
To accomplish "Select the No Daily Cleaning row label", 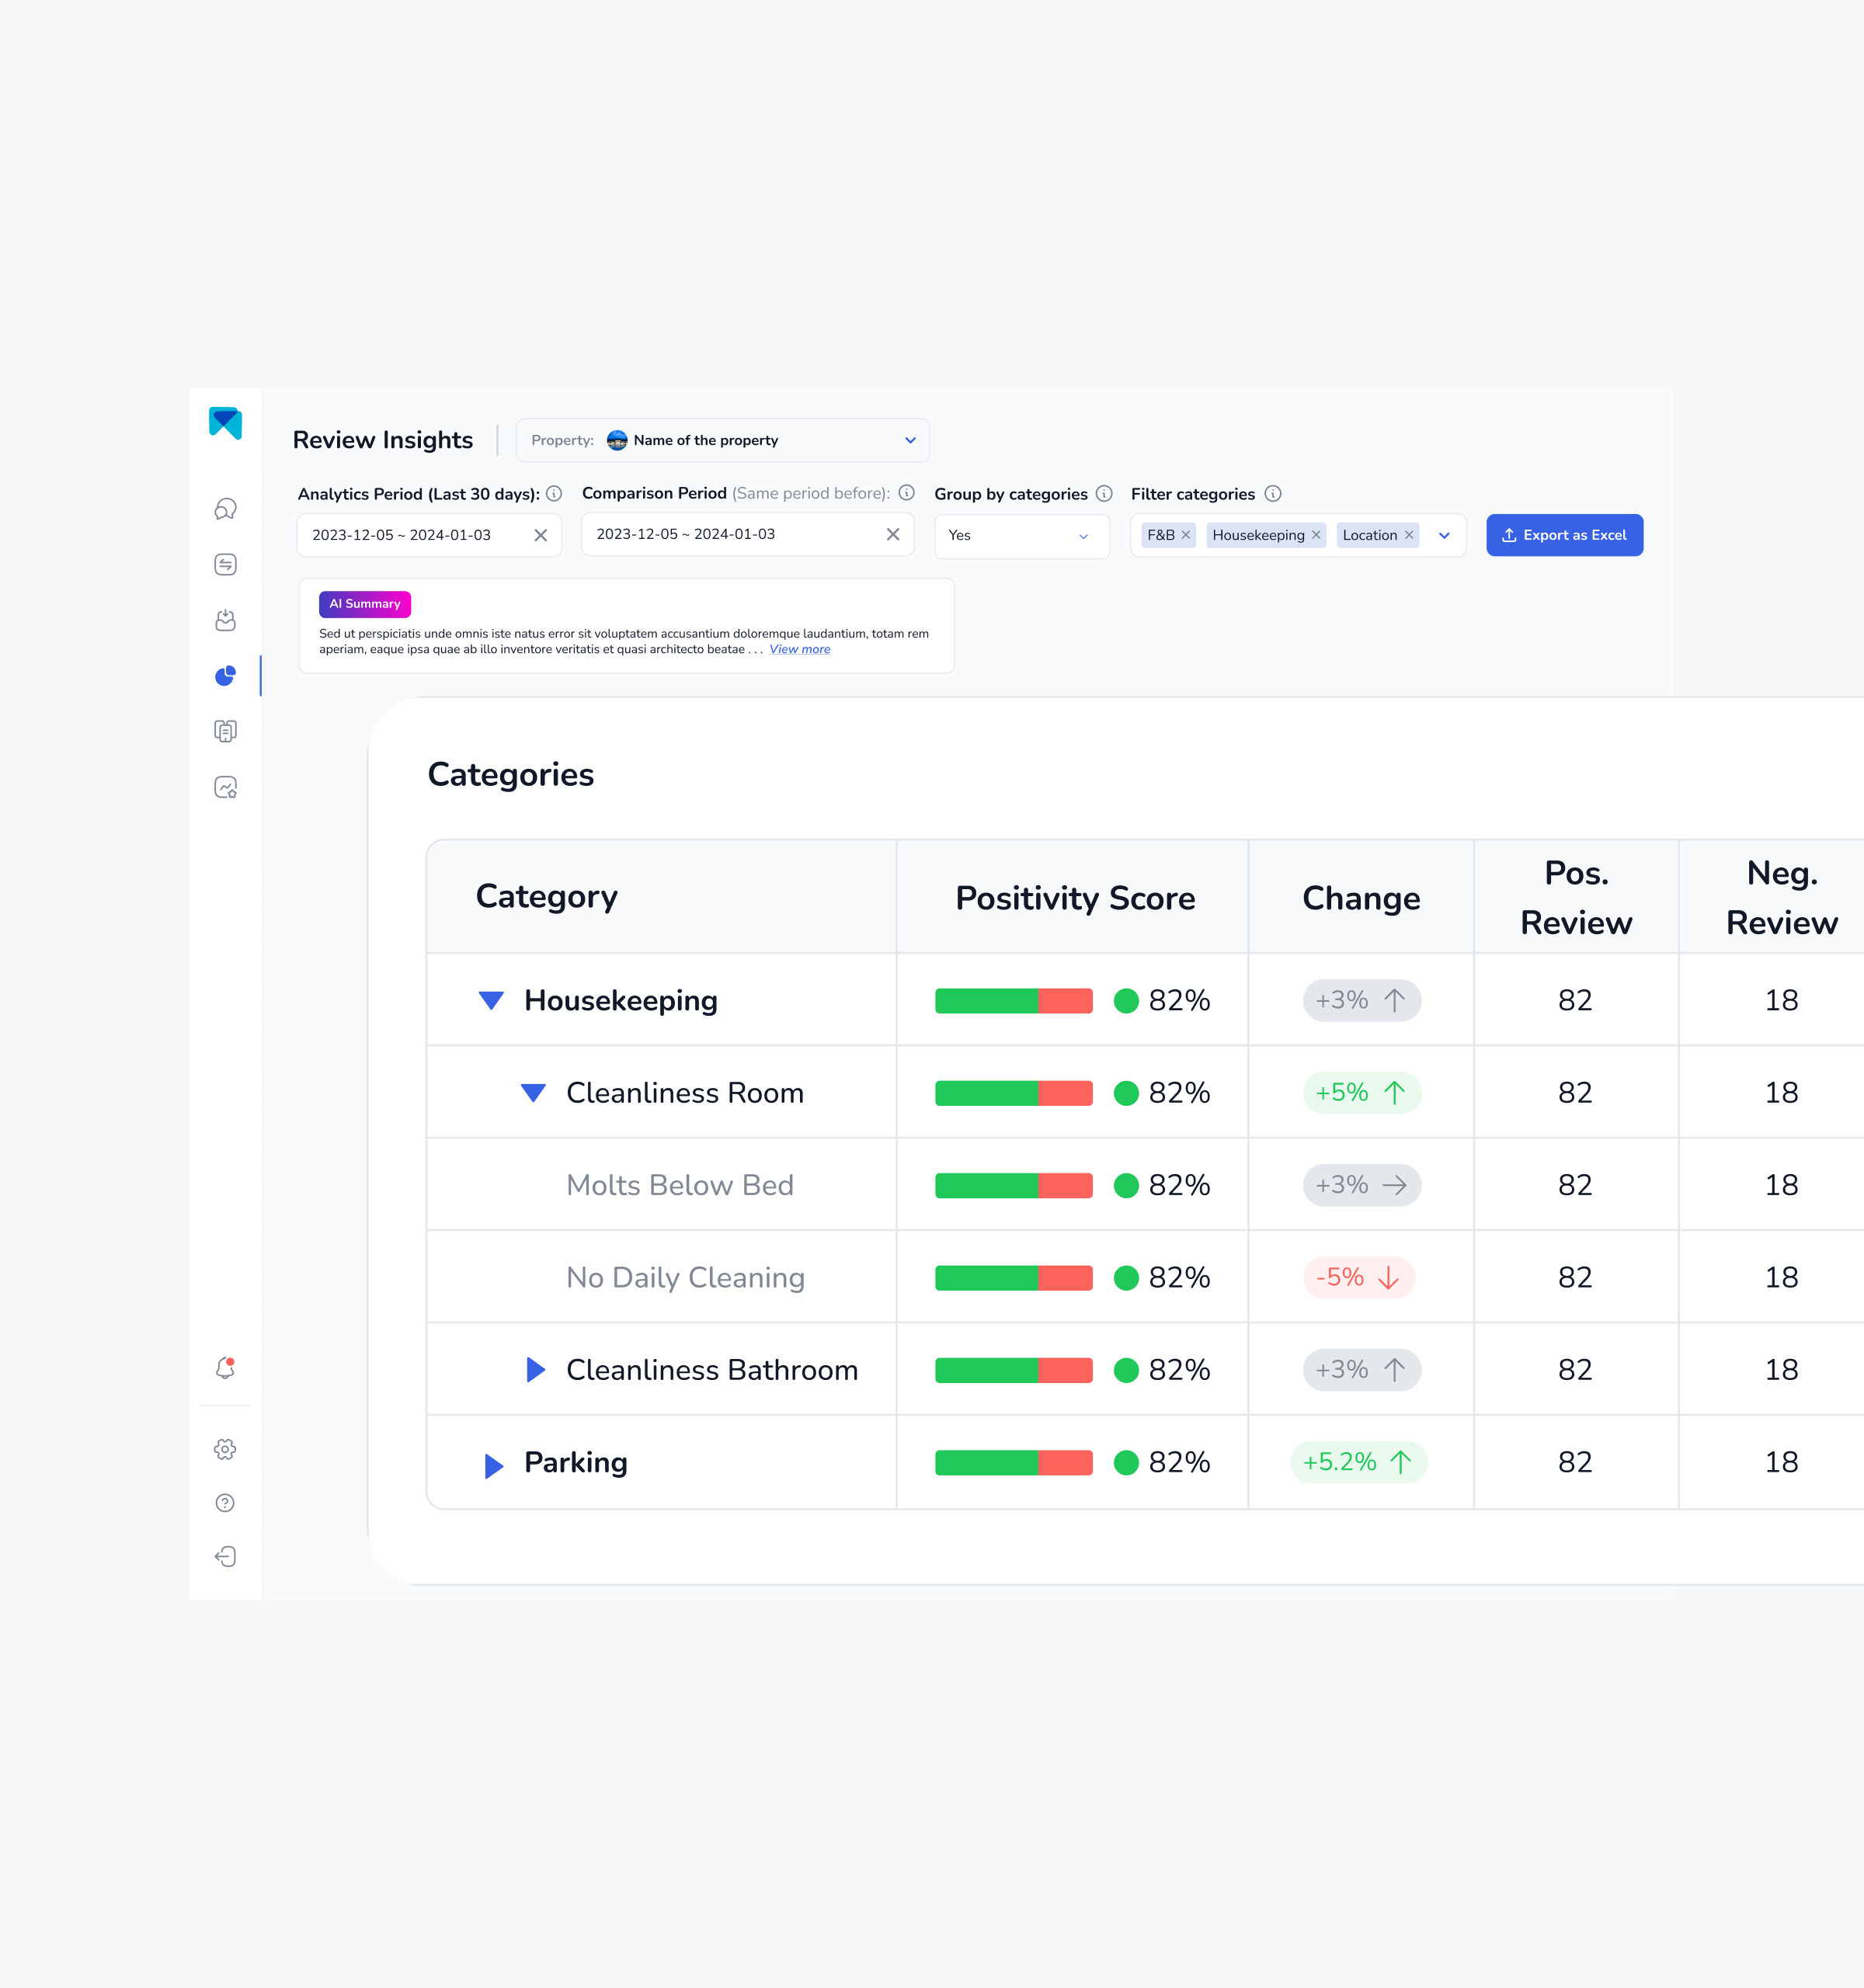I will (685, 1278).
